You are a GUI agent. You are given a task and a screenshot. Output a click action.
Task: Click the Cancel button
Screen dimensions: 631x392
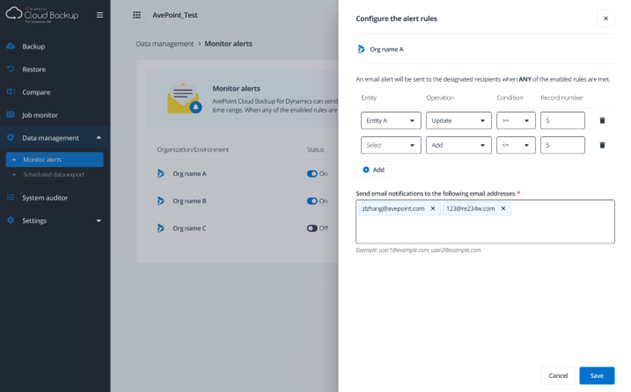(558, 375)
